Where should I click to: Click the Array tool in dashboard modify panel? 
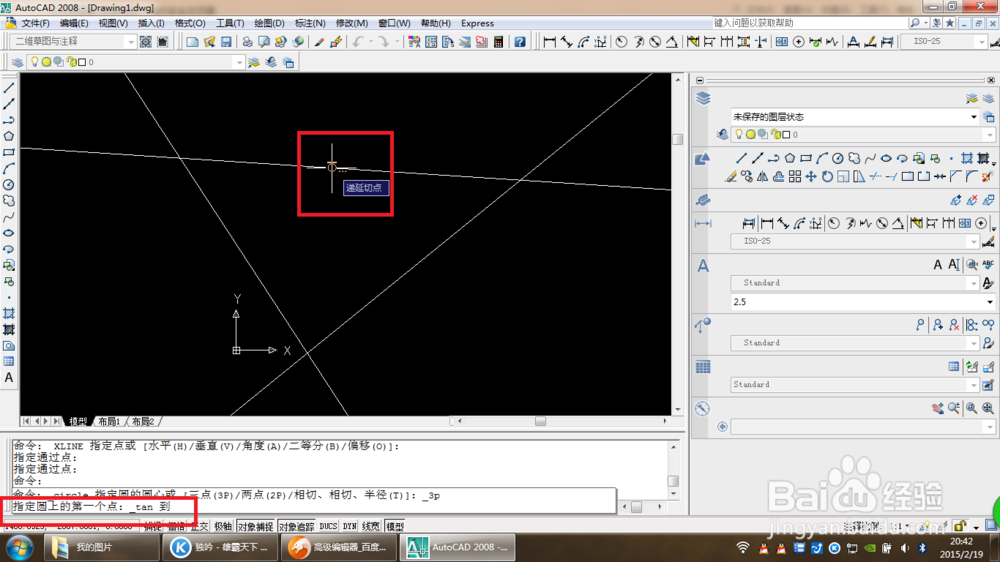coord(795,177)
